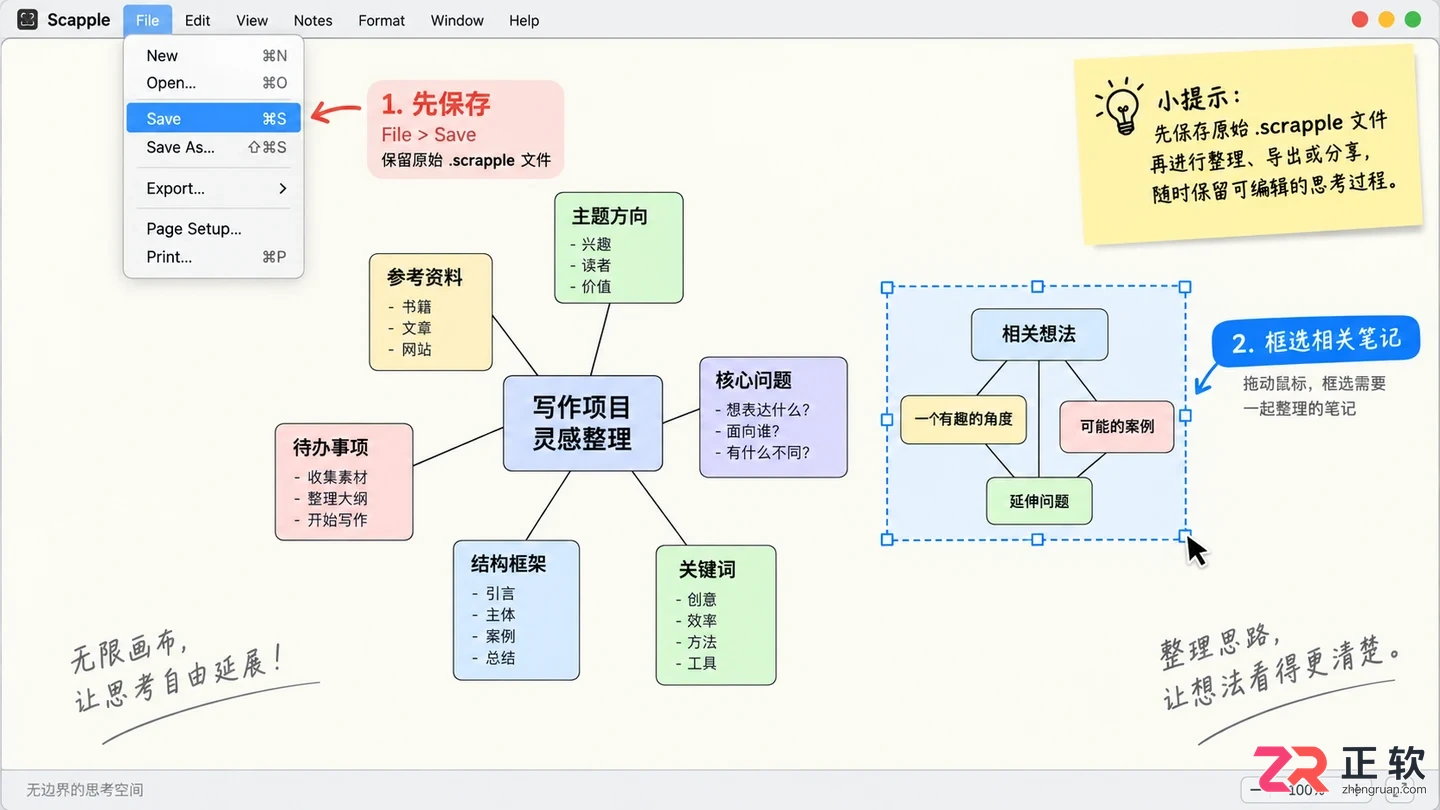
Task: Select the purple 核心问题 note
Action: 773,417
